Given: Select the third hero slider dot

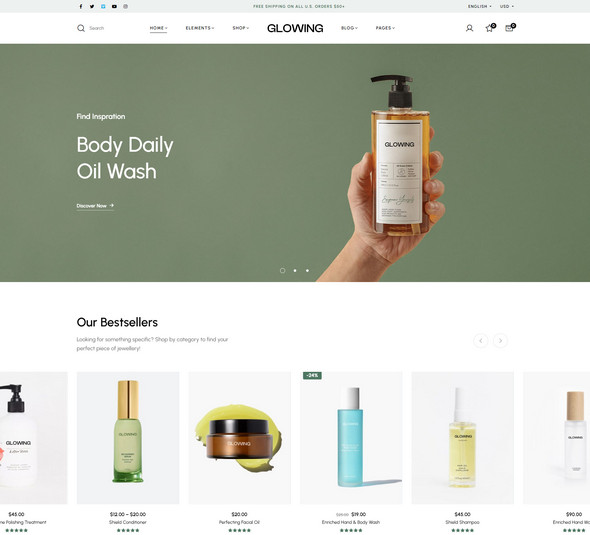Looking at the screenshot, I should pos(307,271).
